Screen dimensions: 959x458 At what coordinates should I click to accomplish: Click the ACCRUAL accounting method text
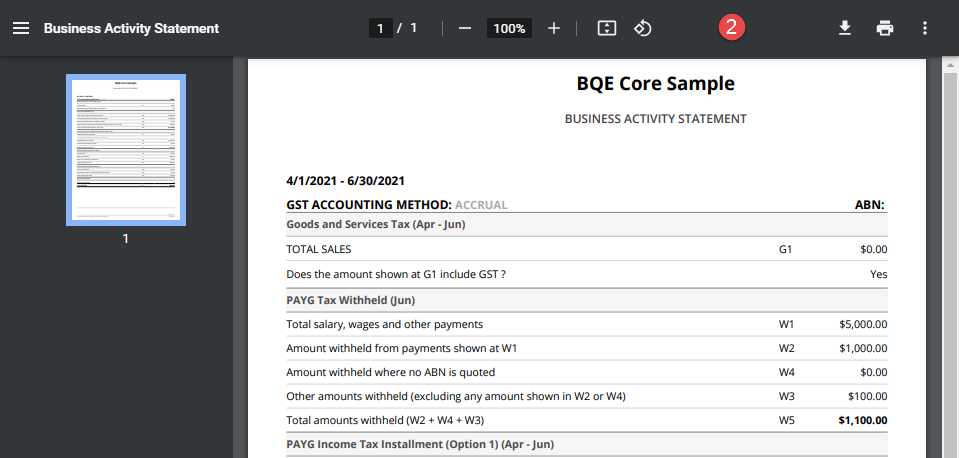(x=481, y=205)
